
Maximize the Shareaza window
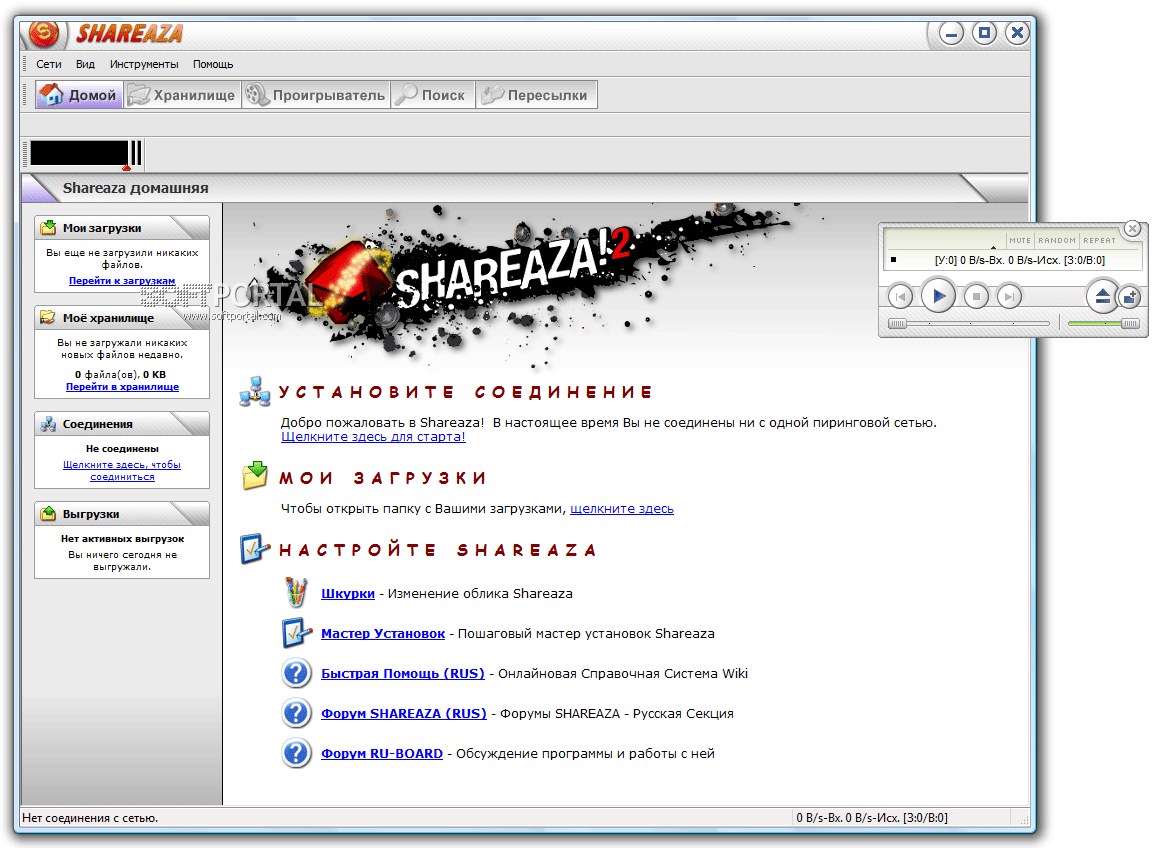point(984,33)
